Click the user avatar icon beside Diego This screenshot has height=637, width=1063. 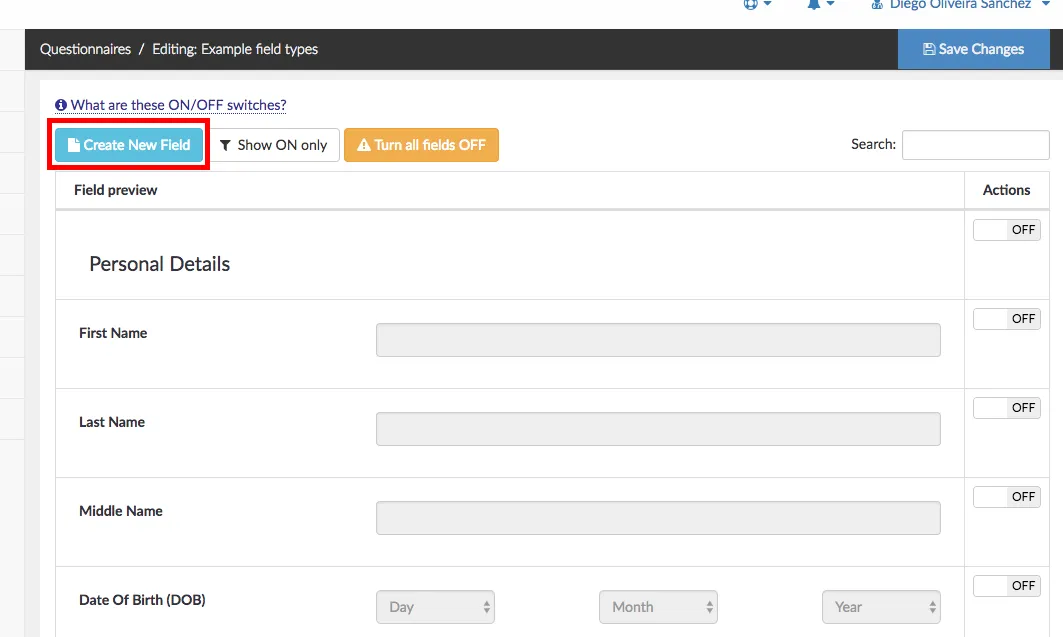[878, 5]
